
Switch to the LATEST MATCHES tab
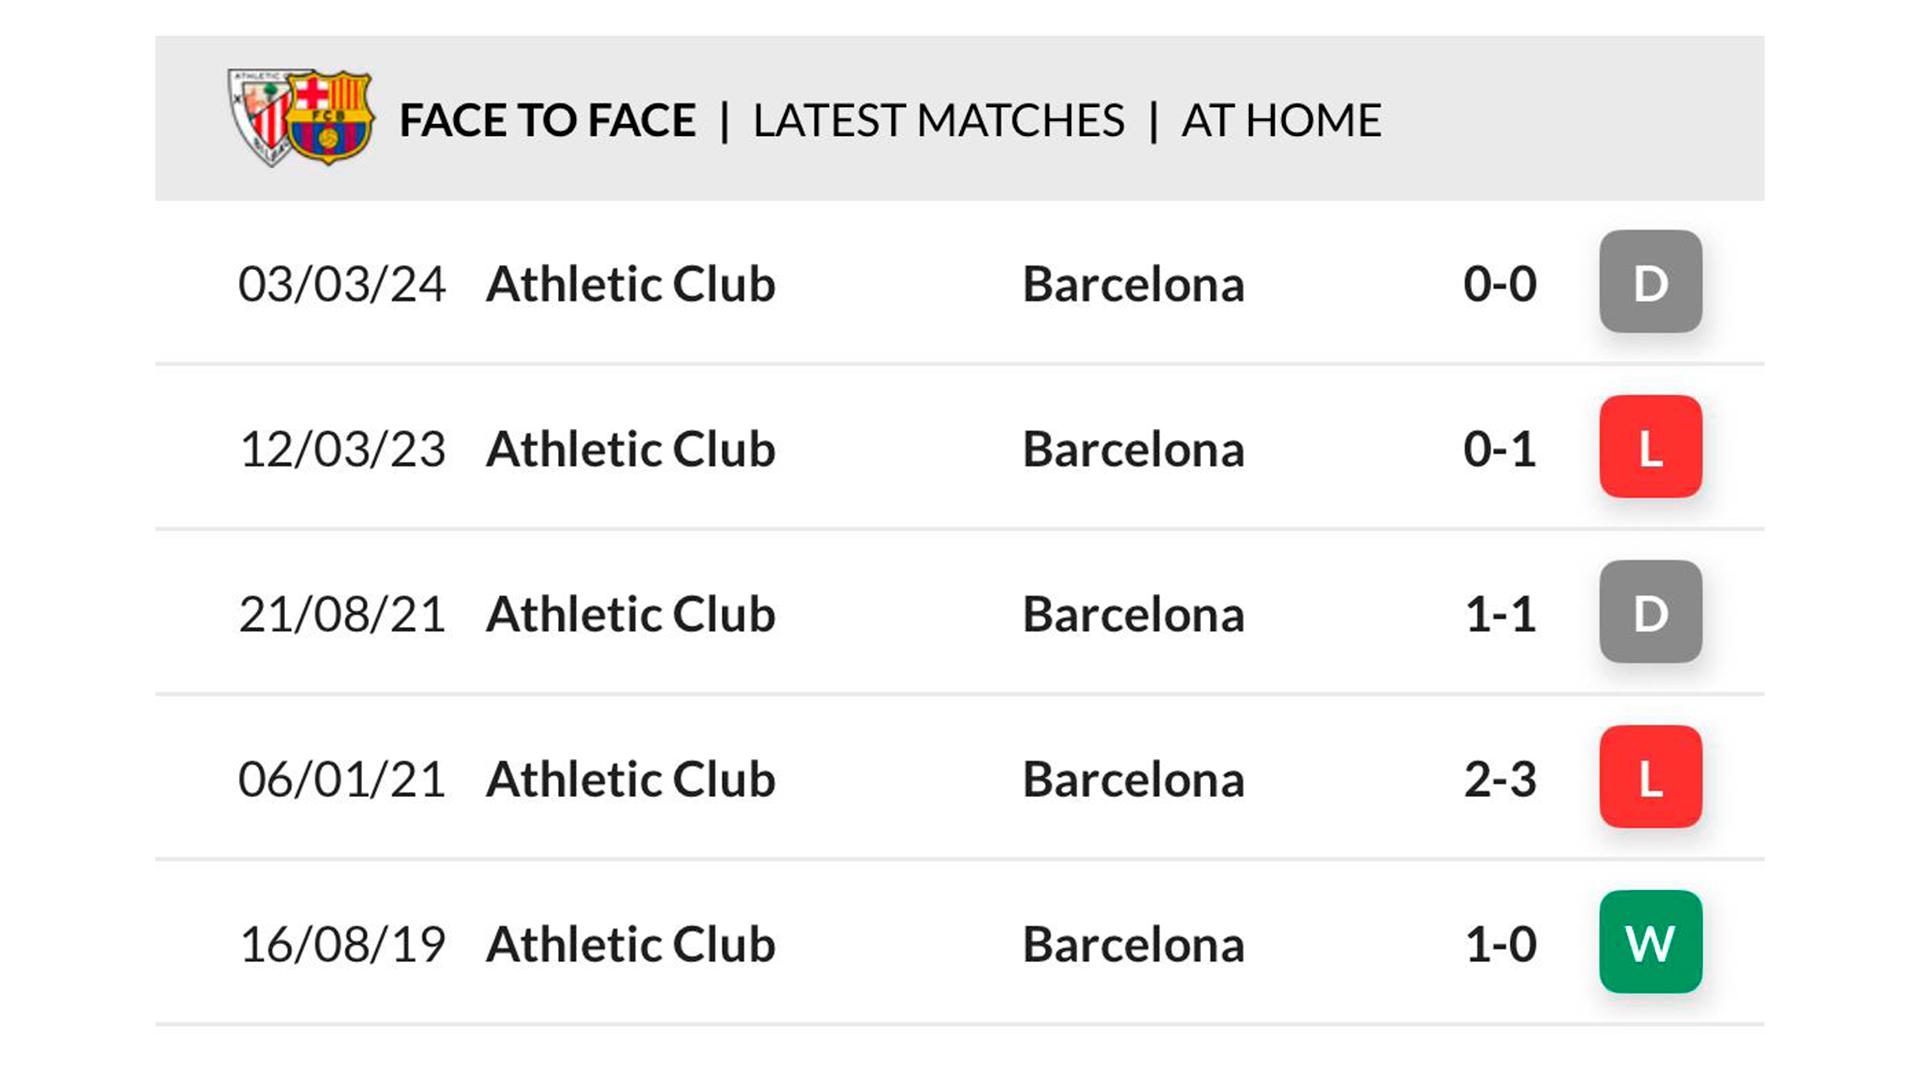pos(938,121)
